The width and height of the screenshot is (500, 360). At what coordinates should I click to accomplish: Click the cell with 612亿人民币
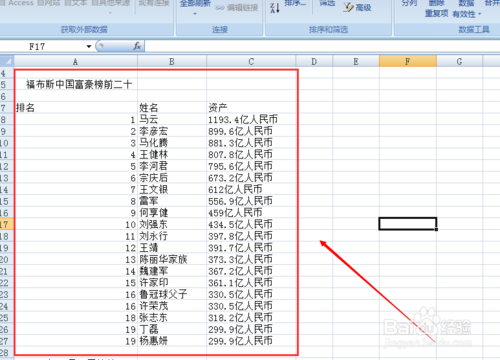(251, 189)
